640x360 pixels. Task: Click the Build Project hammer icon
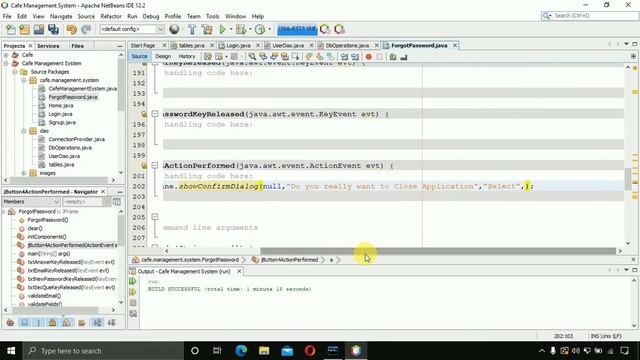[192, 29]
